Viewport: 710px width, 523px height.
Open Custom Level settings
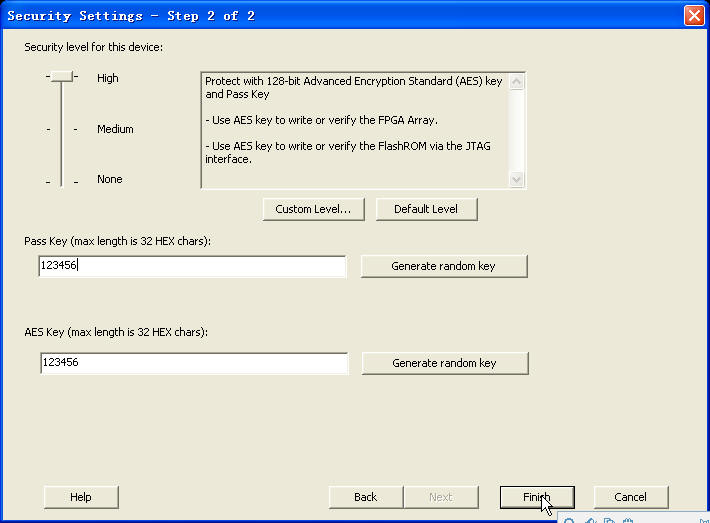313,209
